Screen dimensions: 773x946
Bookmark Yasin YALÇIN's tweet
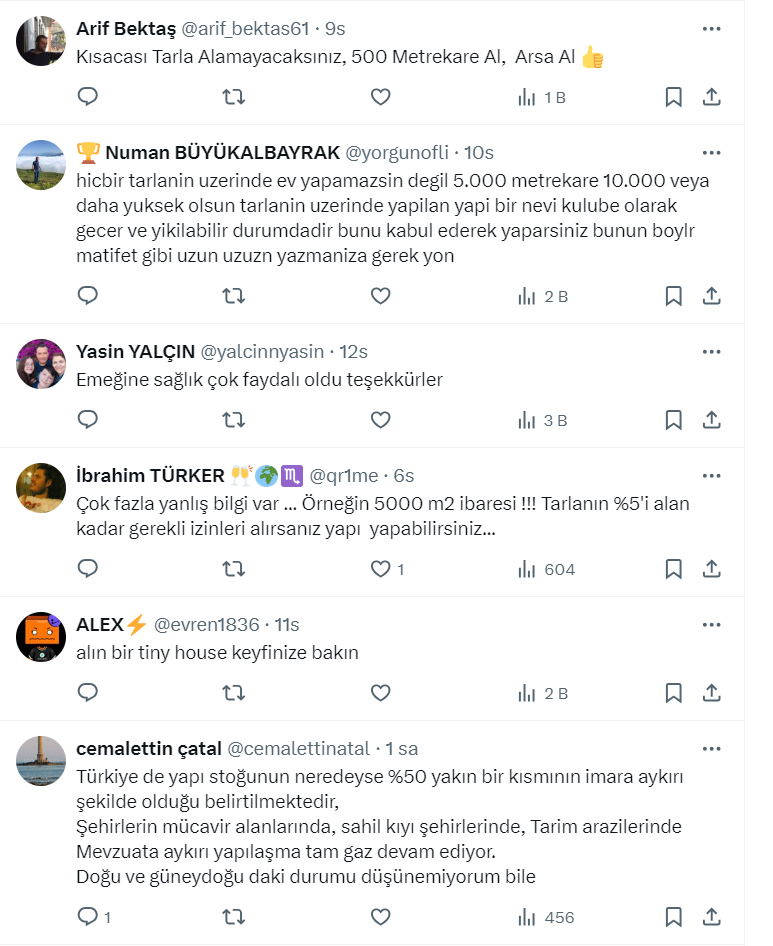tap(674, 420)
